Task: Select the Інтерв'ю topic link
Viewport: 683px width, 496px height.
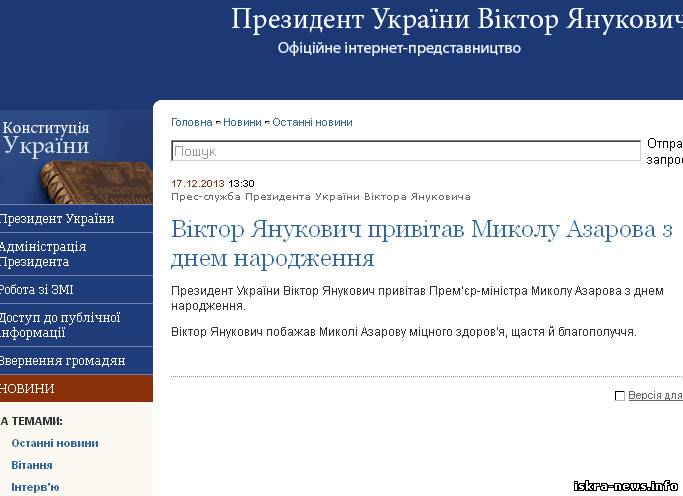Action: point(35,487)
